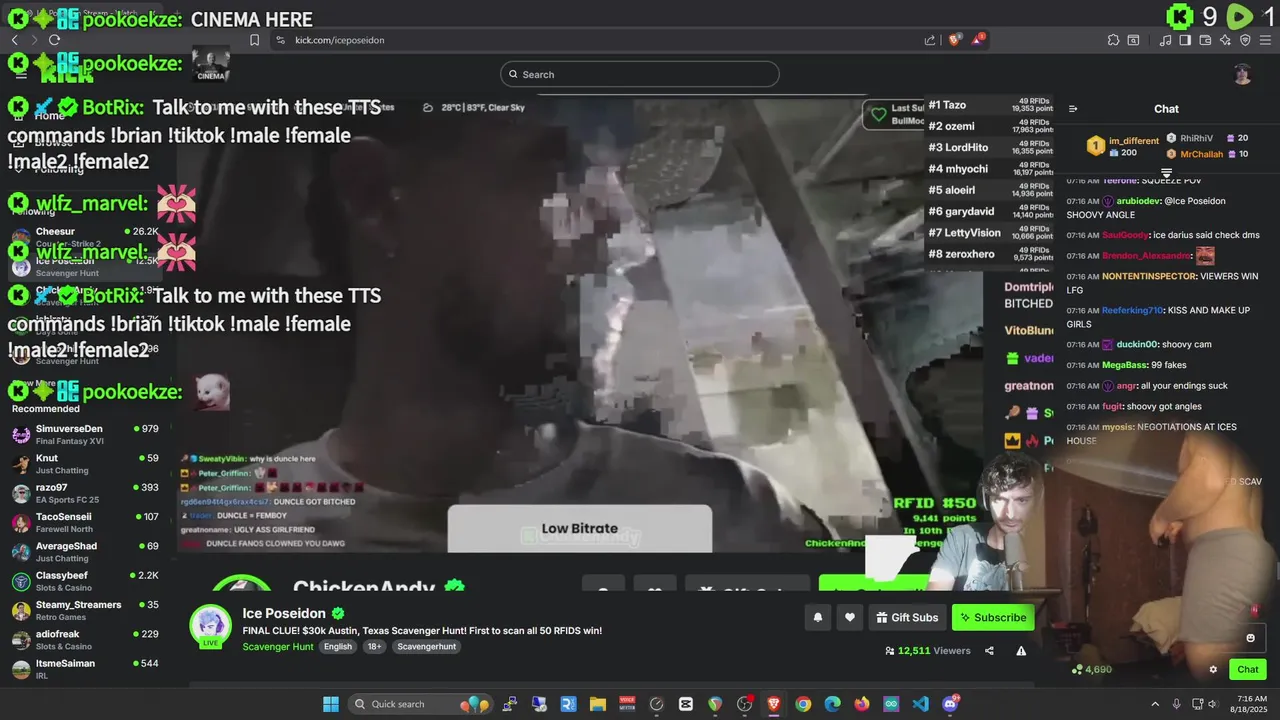Click MrChallah in the gifter leaderboard
The width and height of the screenshot is (1280, 720).
coord(1201,154)
